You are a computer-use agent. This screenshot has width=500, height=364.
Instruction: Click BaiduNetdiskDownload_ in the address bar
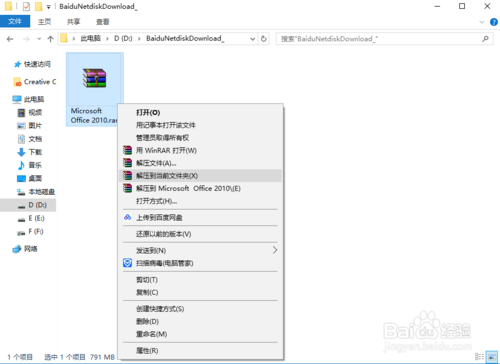point(185,39)
